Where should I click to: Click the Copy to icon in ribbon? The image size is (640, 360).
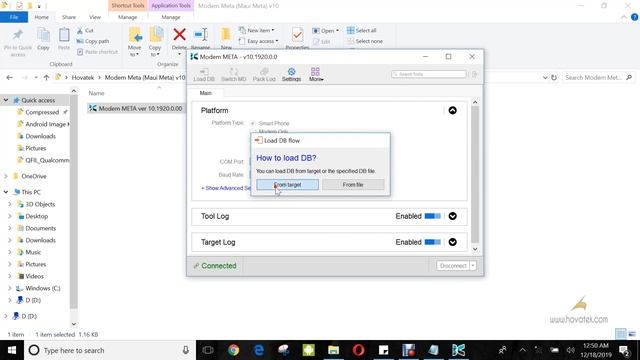click(156, 35)
